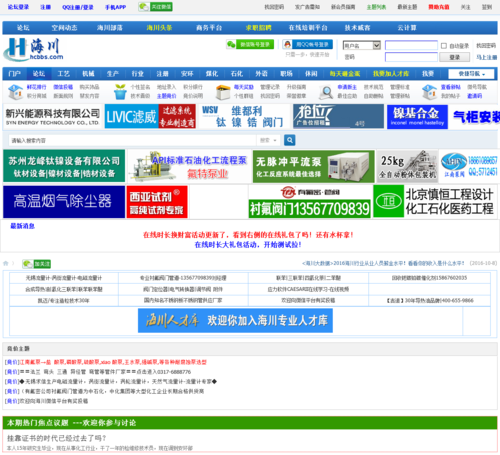The width and height of the screenshot is (500, 455).
Task: Click 我要加入人才库 in the nav bar
Action: tap(391, 74)
